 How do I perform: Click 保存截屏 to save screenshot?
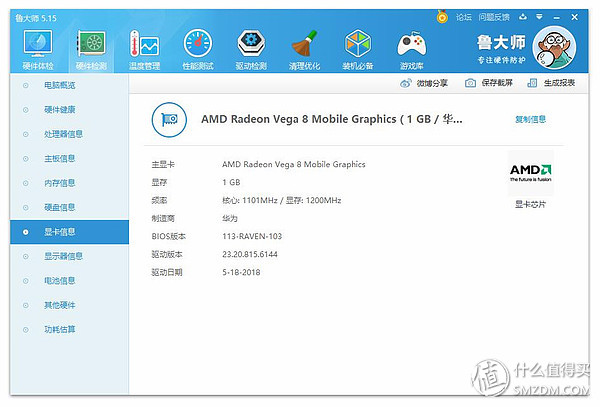[x=489, y=83]
